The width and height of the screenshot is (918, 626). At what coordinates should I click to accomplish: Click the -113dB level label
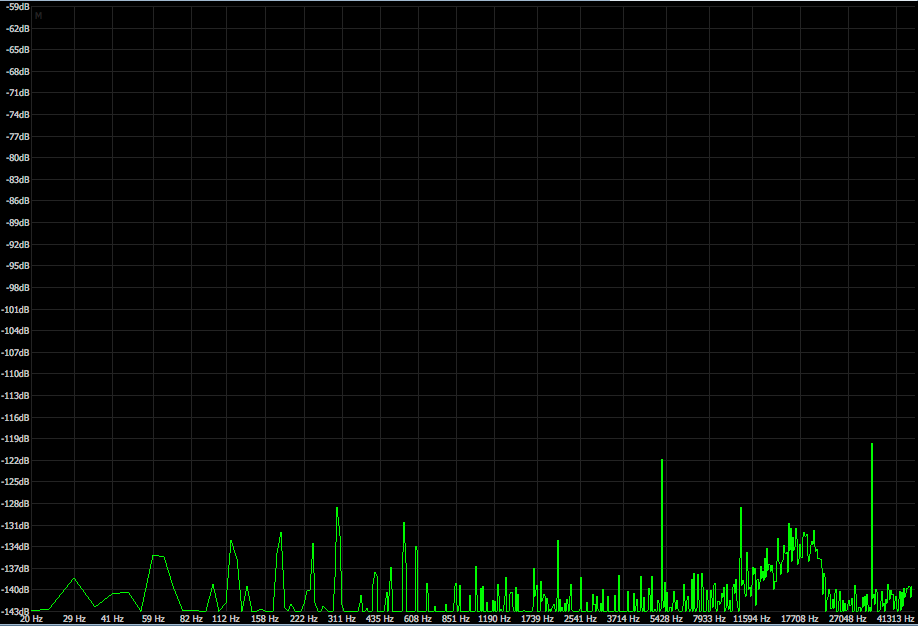(16, 396)
